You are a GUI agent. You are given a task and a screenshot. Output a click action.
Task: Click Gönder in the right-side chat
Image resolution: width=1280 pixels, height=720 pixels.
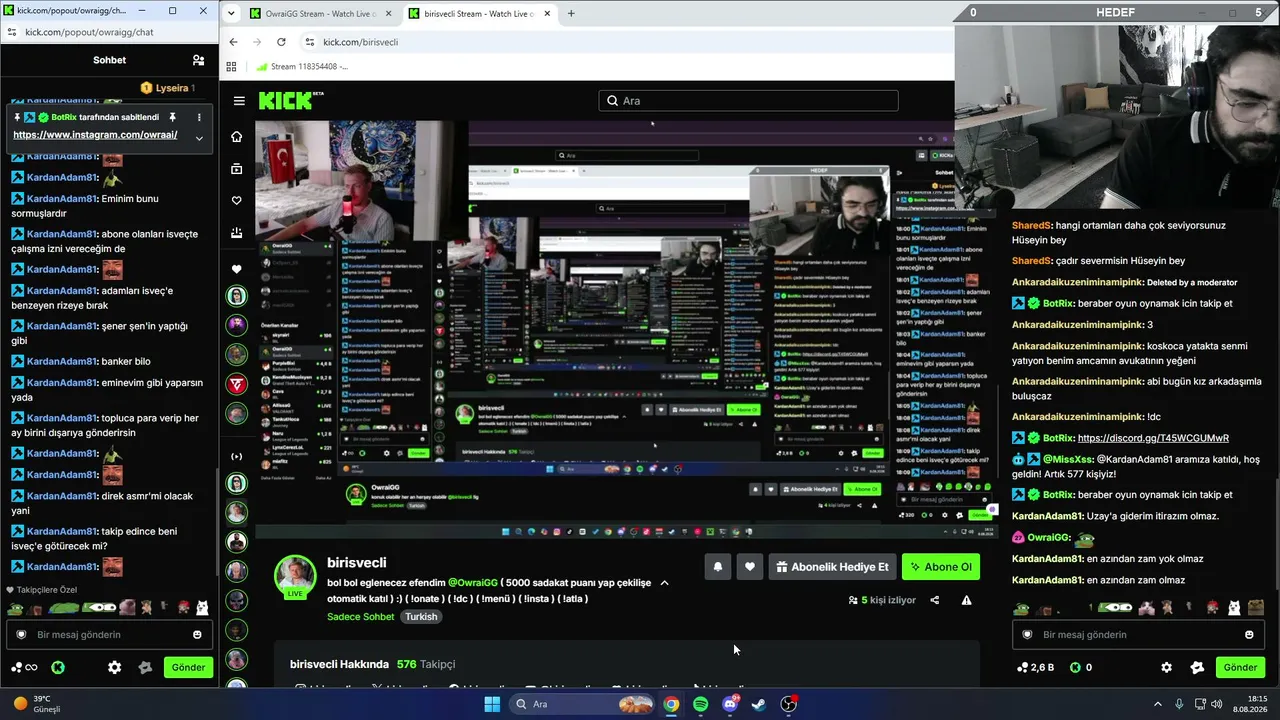[1240, 667]
